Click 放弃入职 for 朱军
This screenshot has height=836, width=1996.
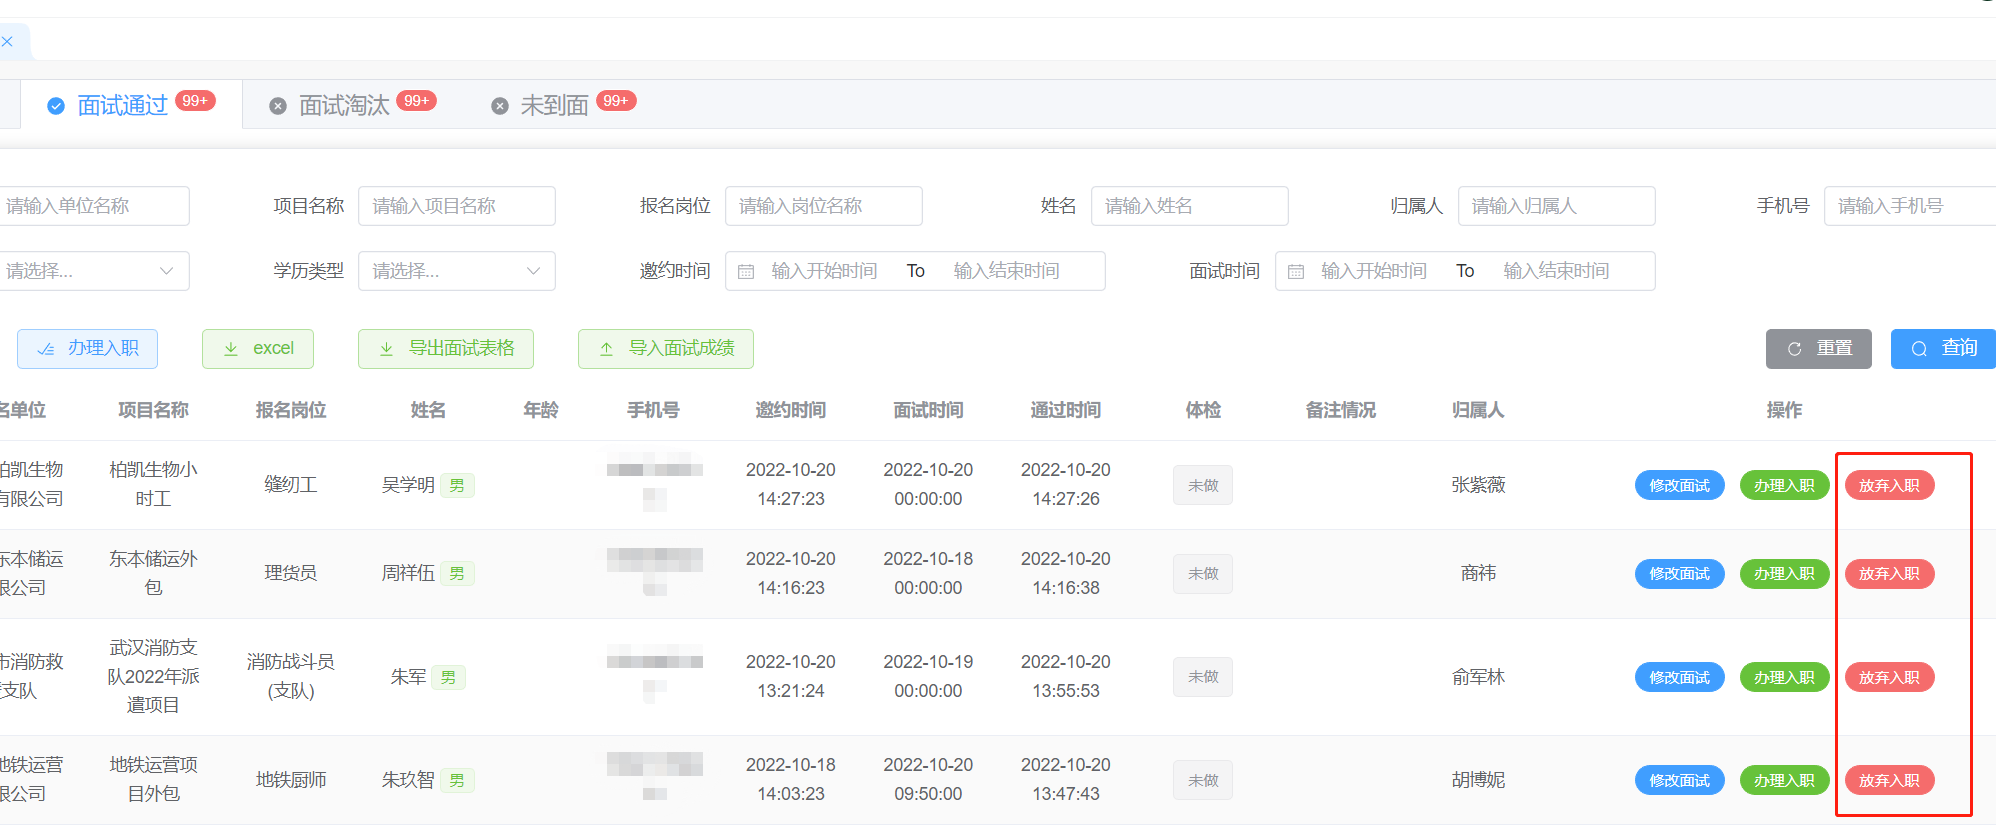click(x=1890, y=678)
